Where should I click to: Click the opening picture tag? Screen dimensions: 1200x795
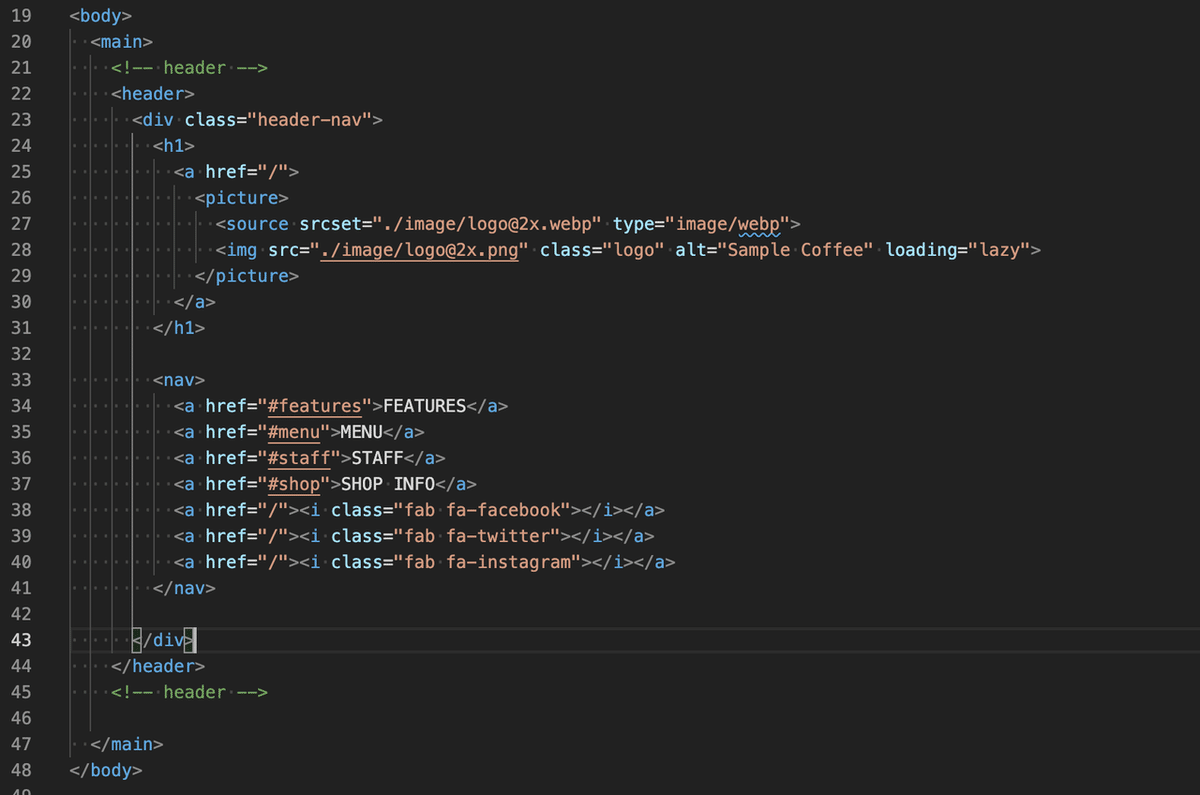[x=242, y=198]
